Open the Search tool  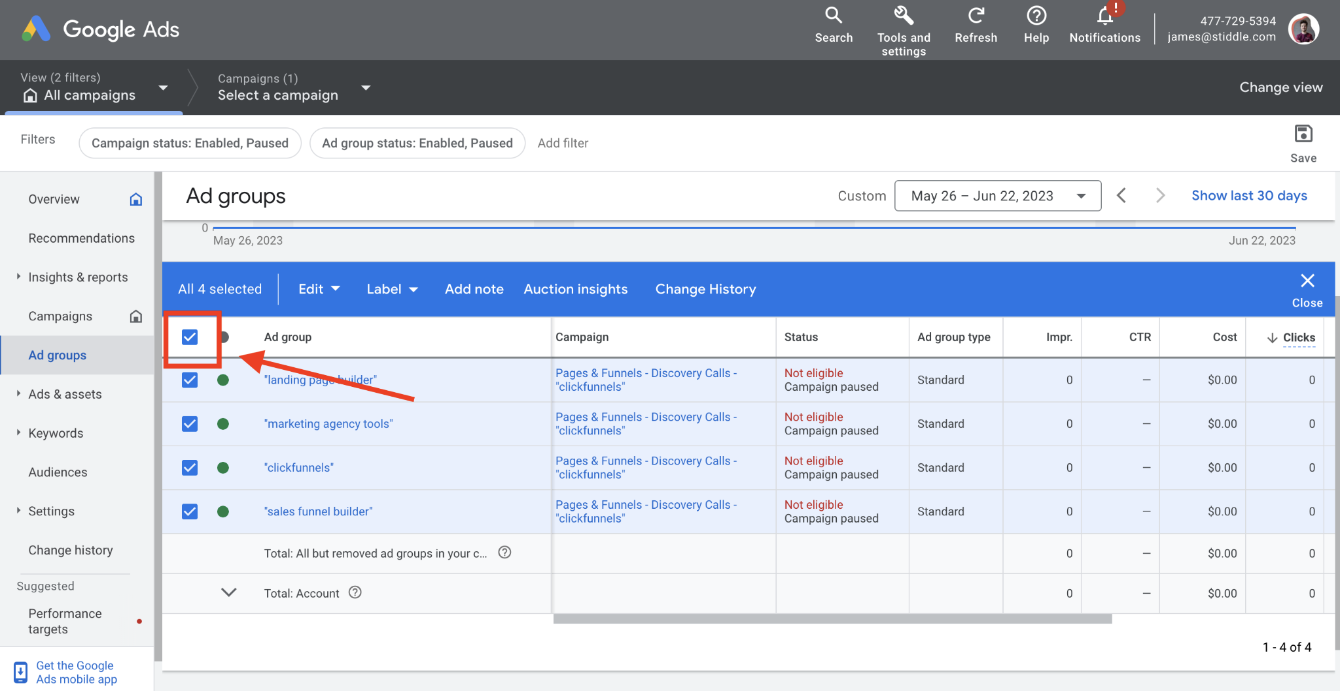click(833, 25)
